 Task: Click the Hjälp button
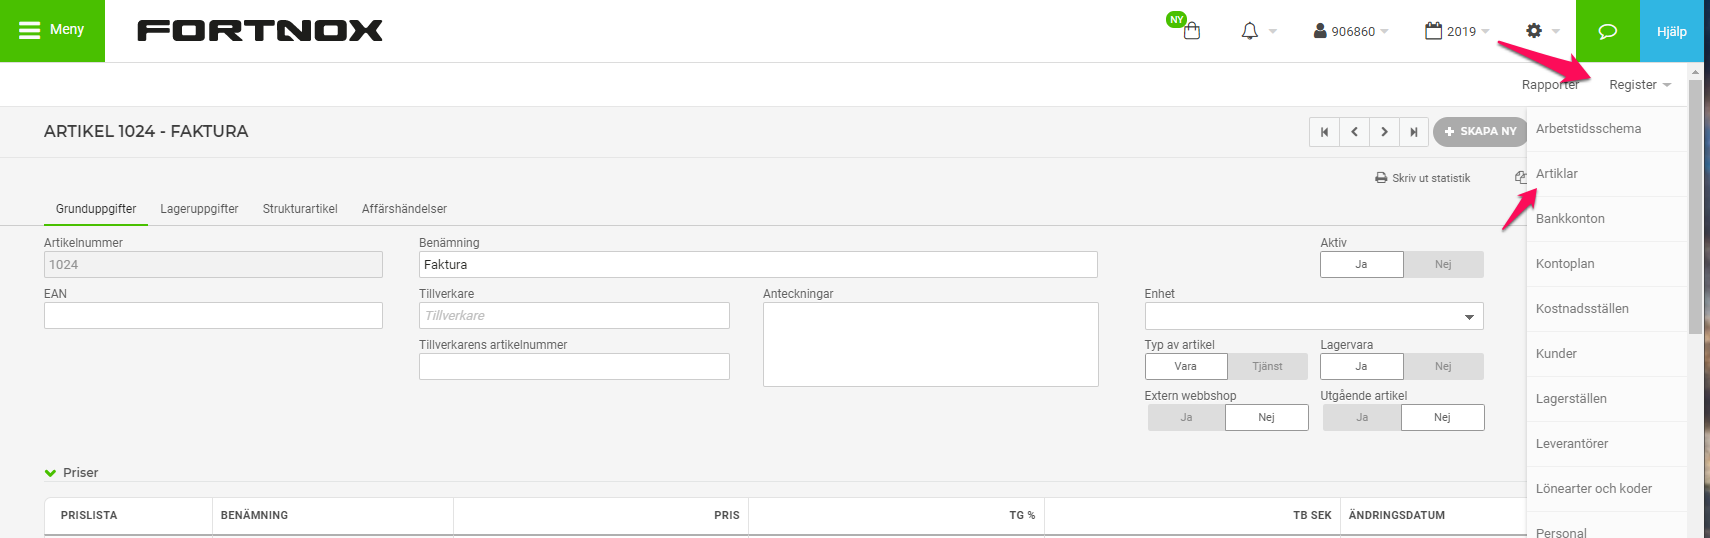[1672, 31]
